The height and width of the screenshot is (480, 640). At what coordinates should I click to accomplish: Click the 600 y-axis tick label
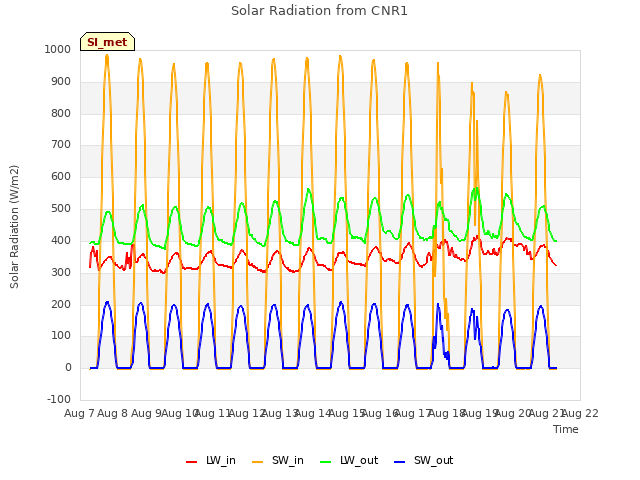pos(61,177)
